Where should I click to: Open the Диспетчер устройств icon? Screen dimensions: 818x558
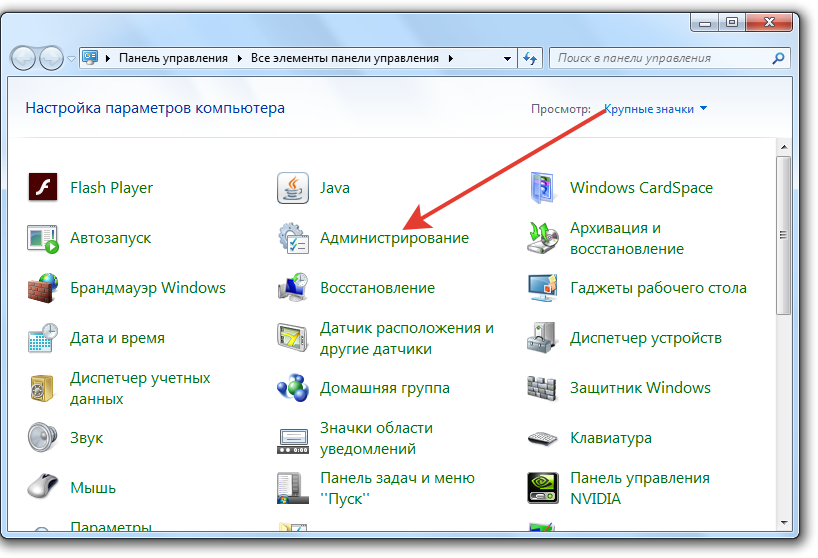(543, 337)
